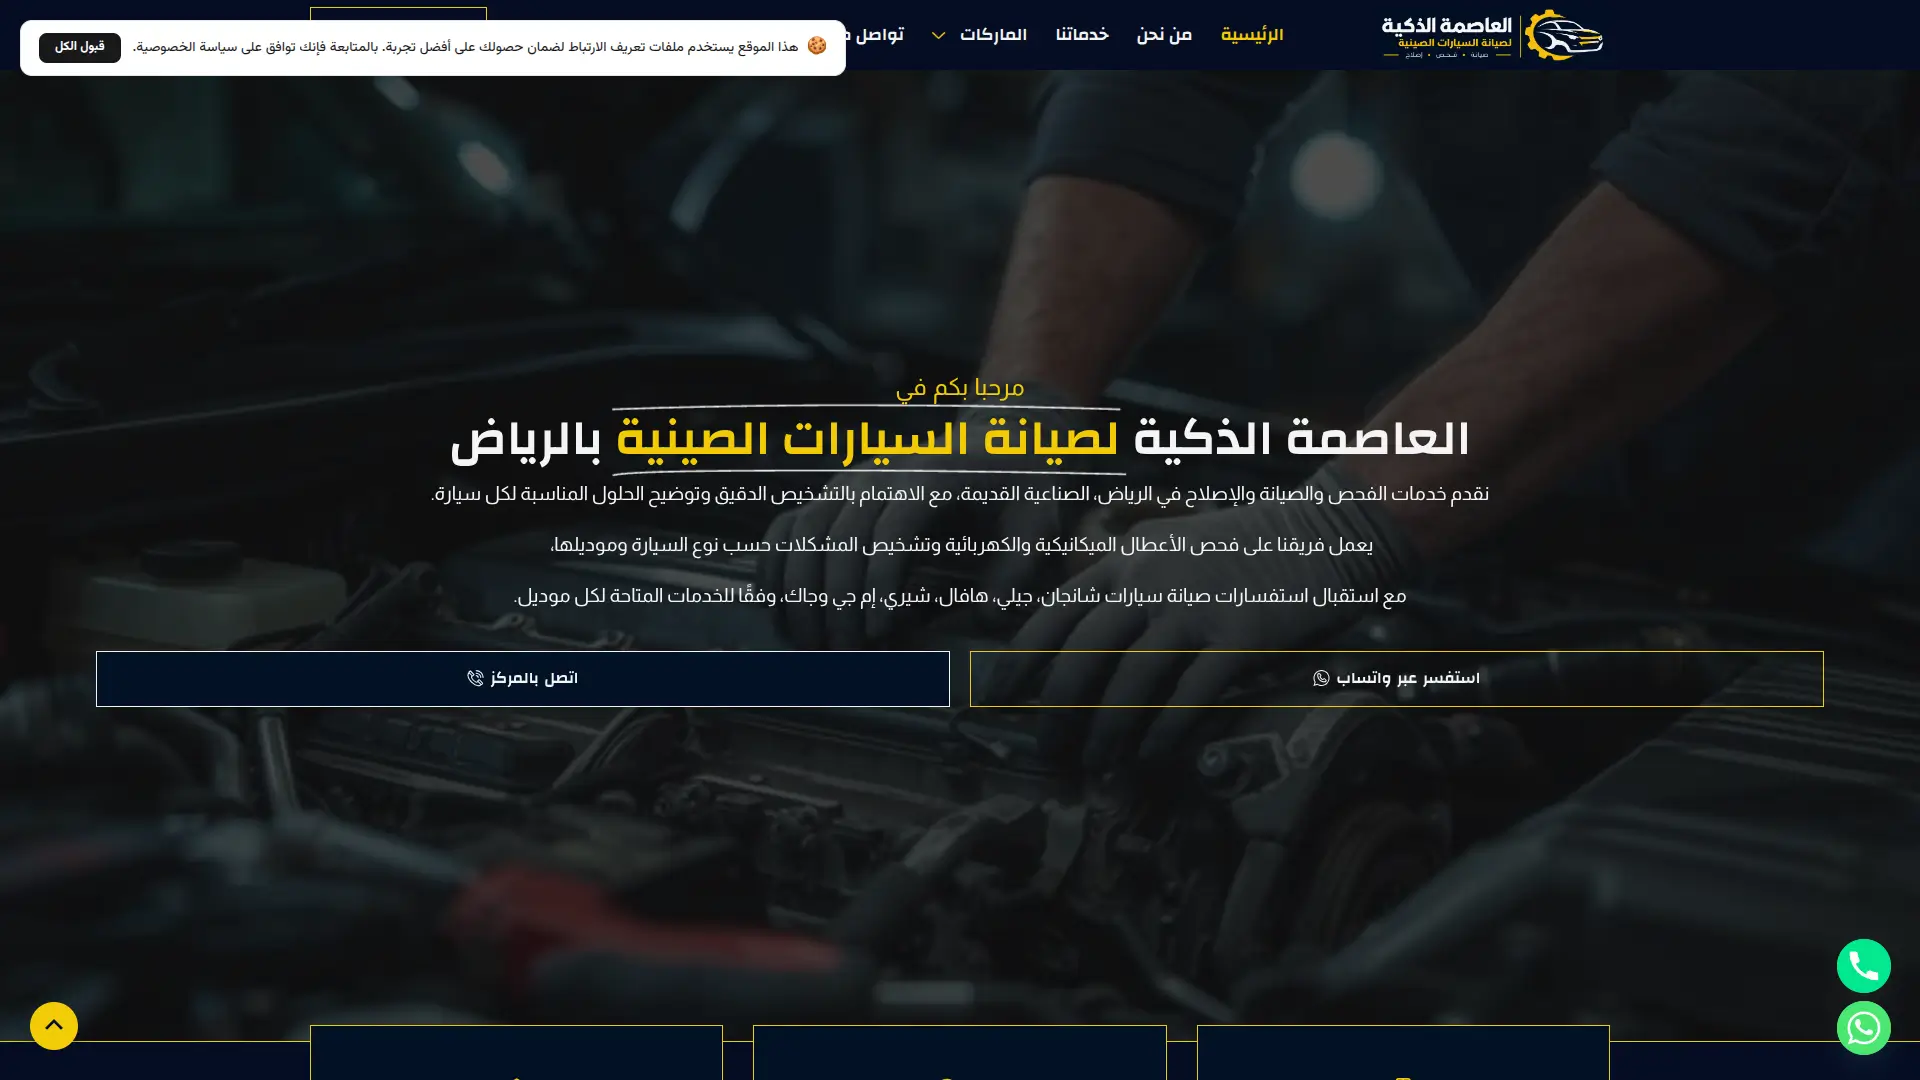The height and width of the screenshot is (1080, 1920).
Task: Click paragraph starting مع استقبال استفسارات صيانة
Action: pos(960,596)
